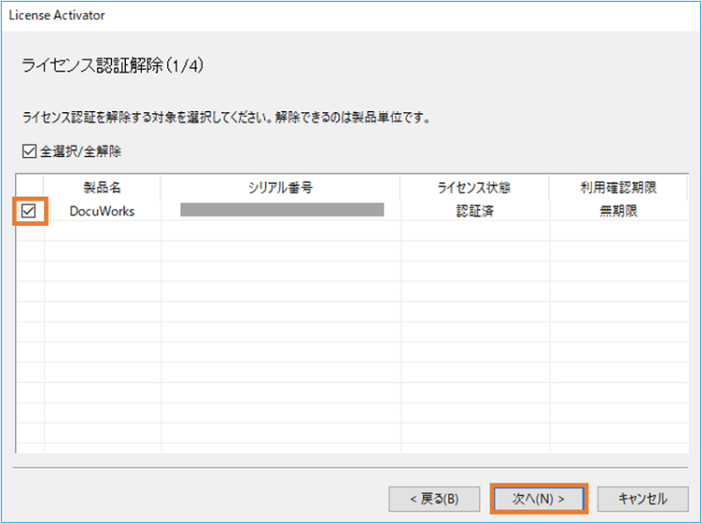Uncheck the DocuWorks row checkbox

(x=29, y=211)
